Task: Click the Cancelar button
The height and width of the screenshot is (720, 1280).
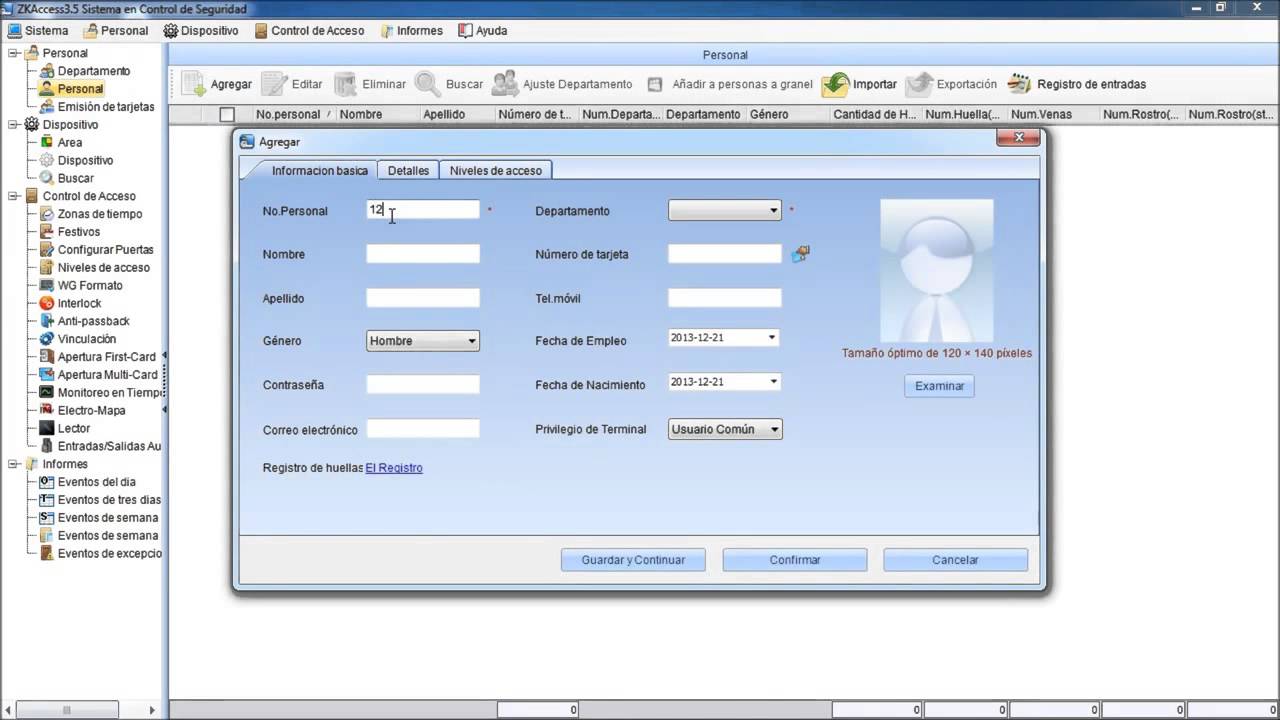Action: (955, 560)
